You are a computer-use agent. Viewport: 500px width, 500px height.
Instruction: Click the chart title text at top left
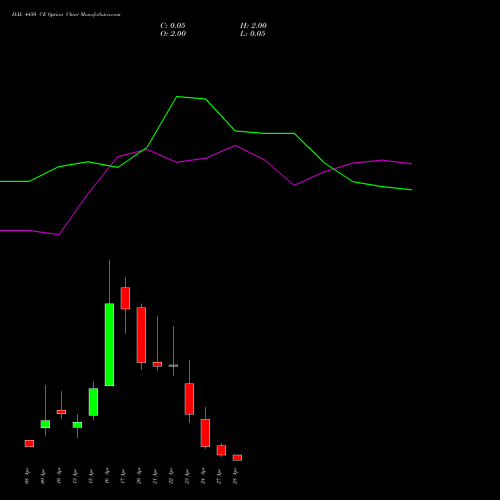coord(66,15)
